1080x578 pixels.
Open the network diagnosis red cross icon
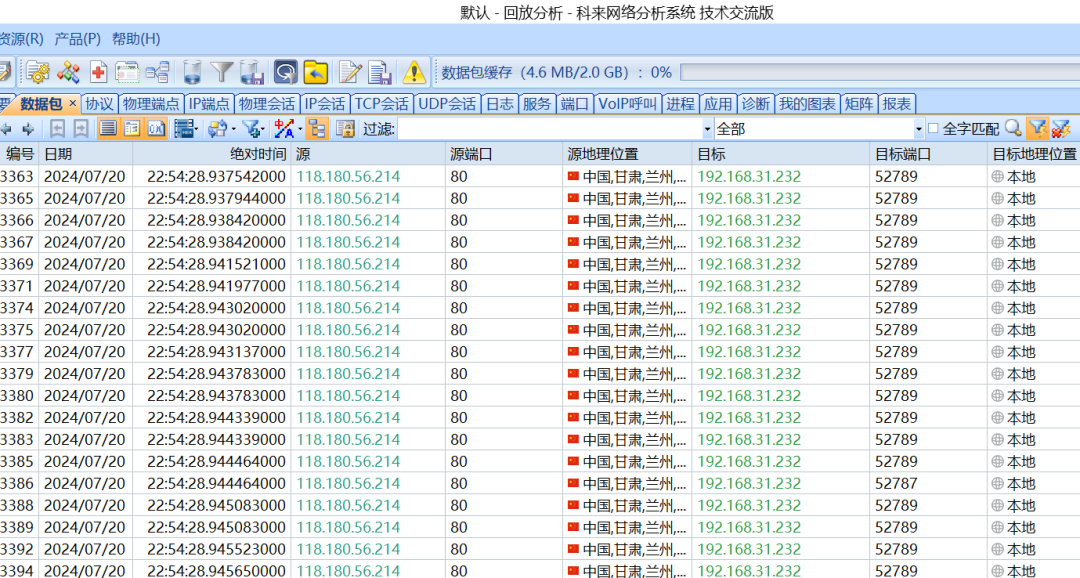tap(98, 71)
